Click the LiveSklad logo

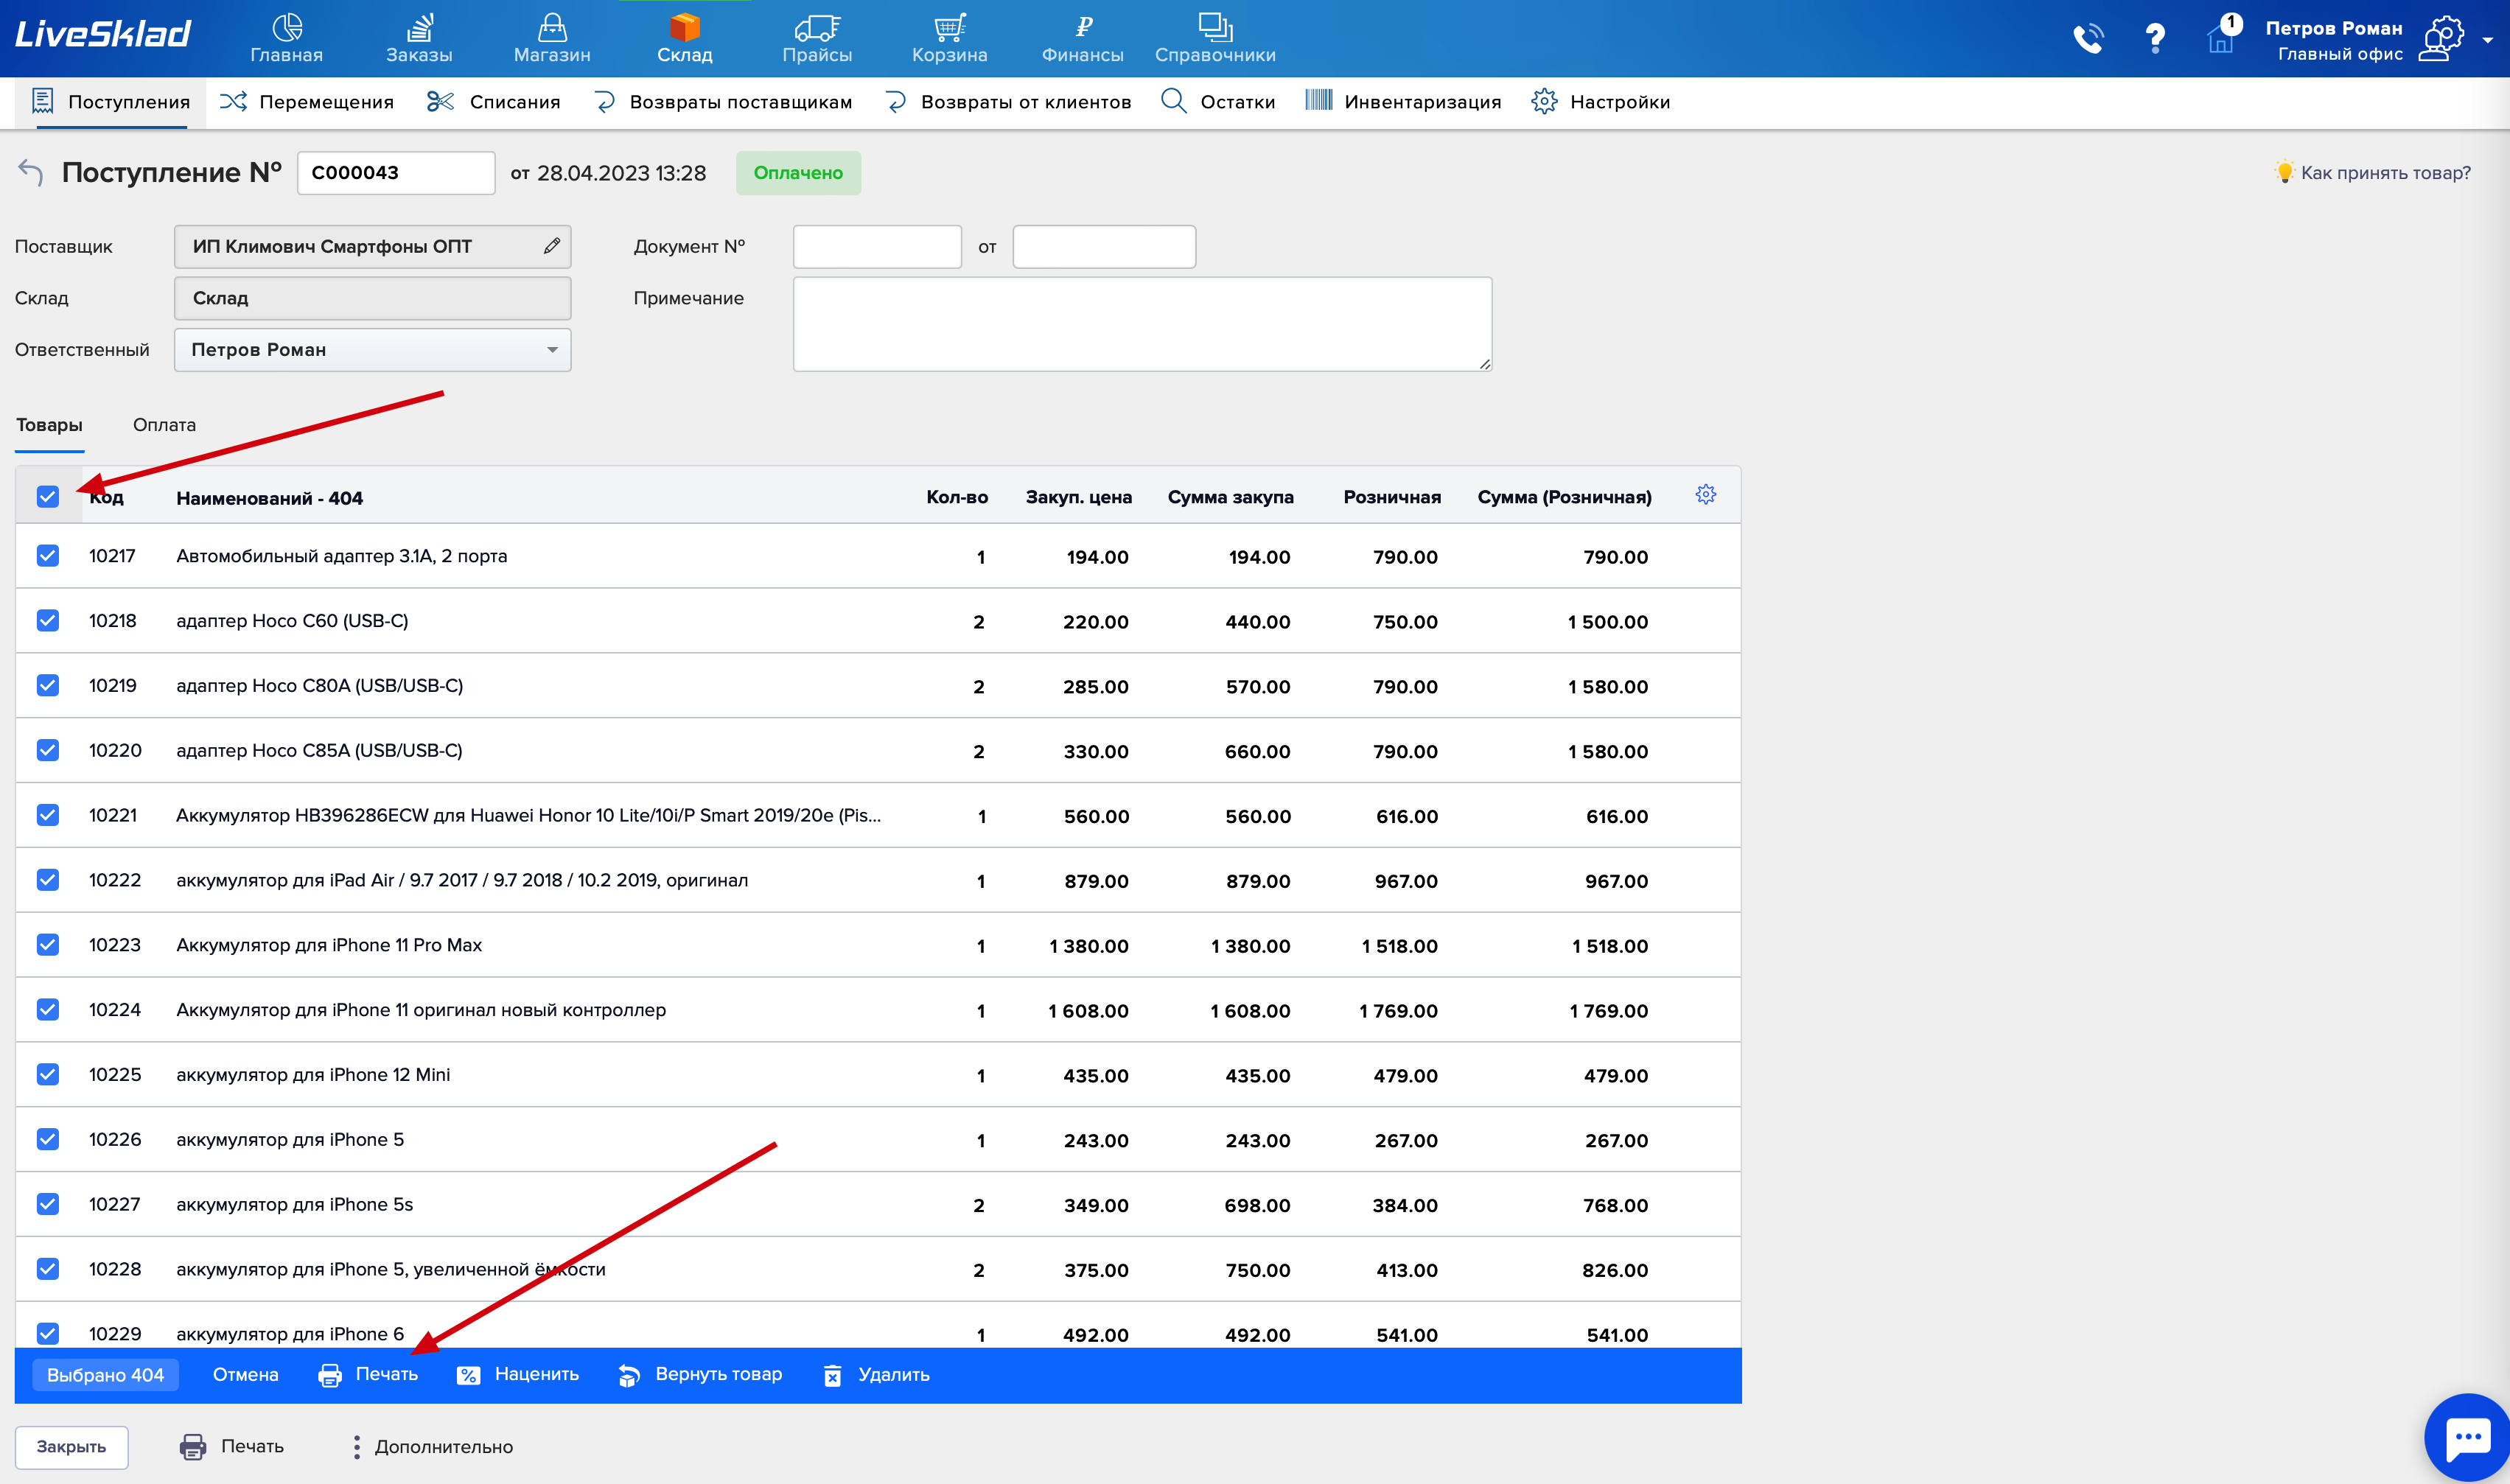coord(102,35)
